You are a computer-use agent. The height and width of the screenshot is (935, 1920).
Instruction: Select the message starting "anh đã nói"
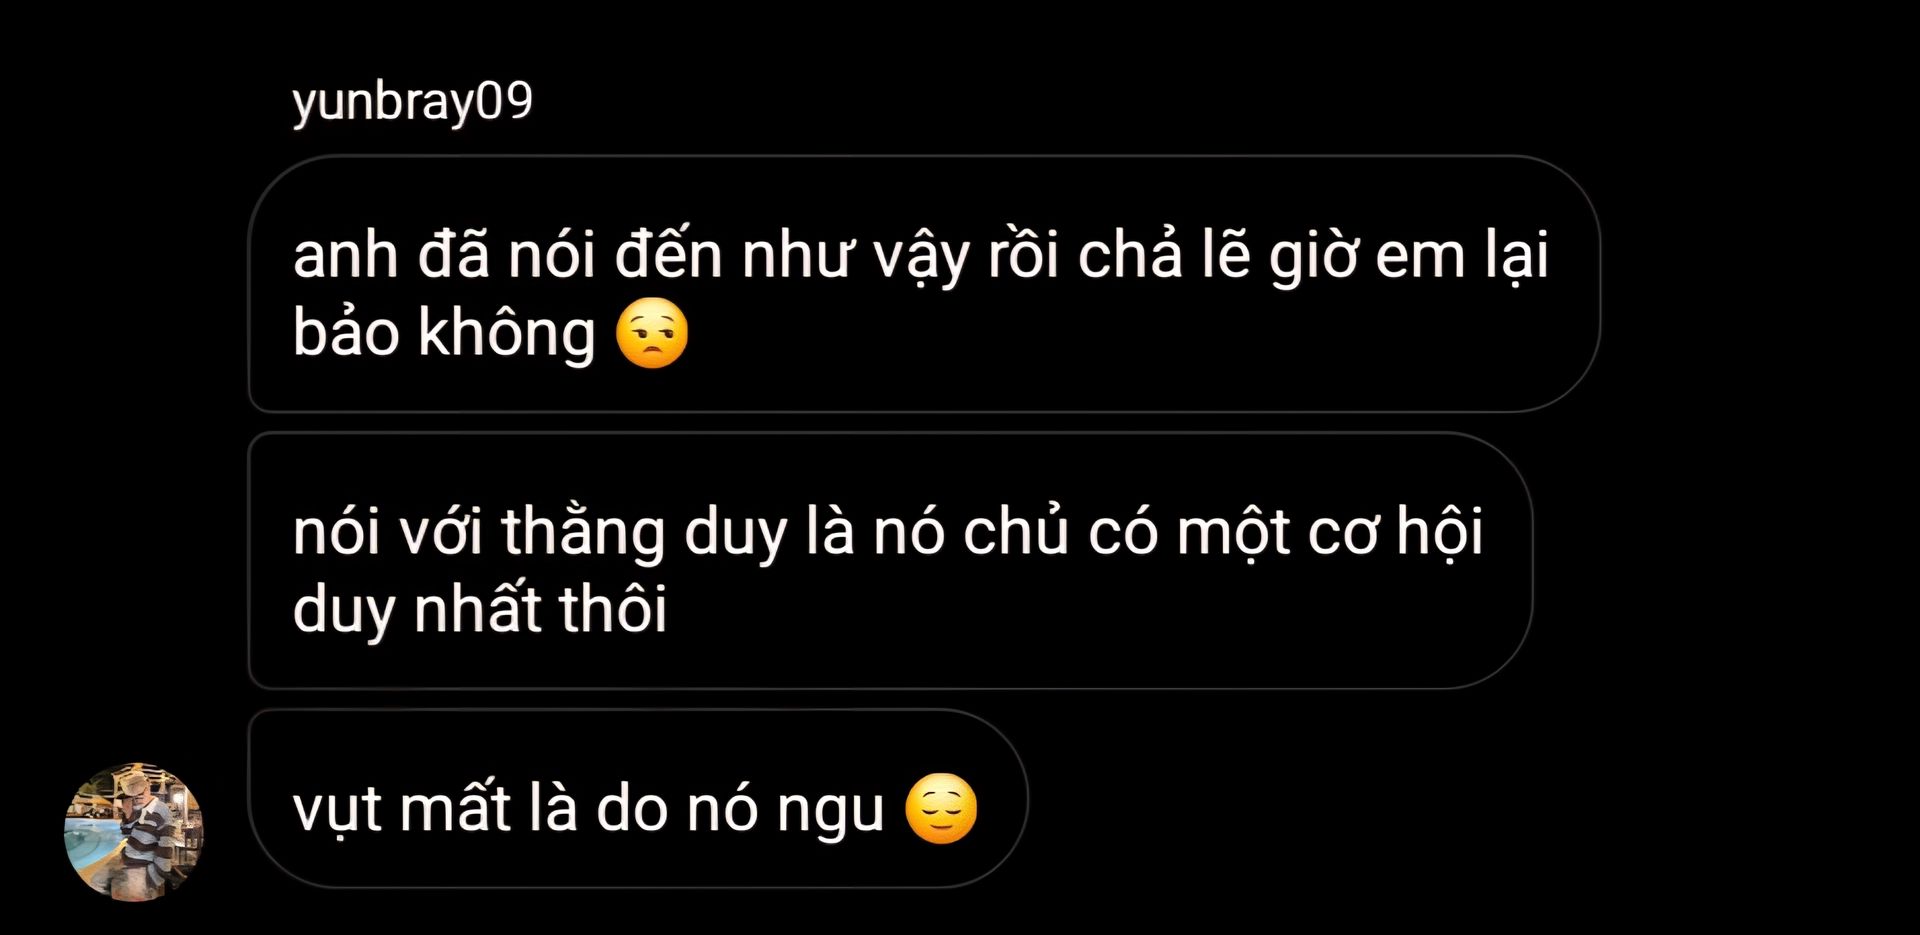pos(924,284)
